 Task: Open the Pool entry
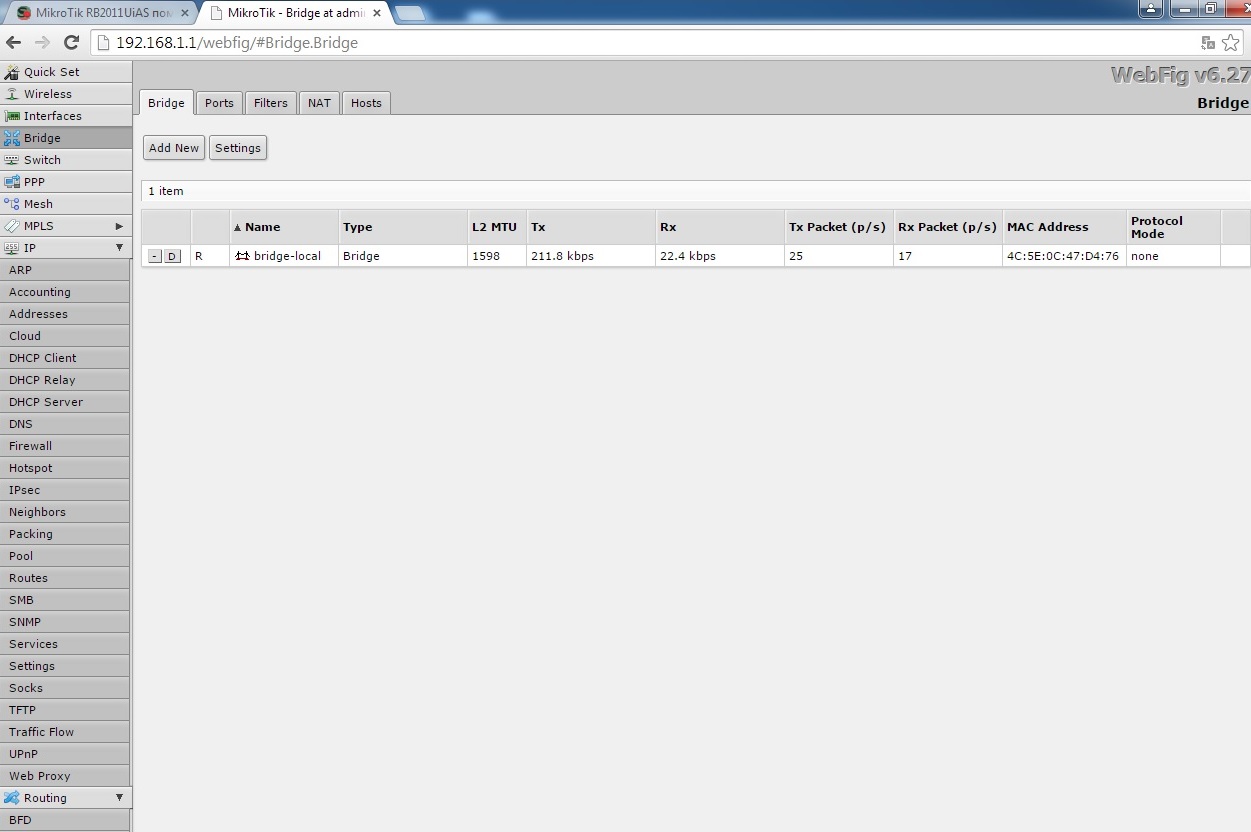pos(65,556)
